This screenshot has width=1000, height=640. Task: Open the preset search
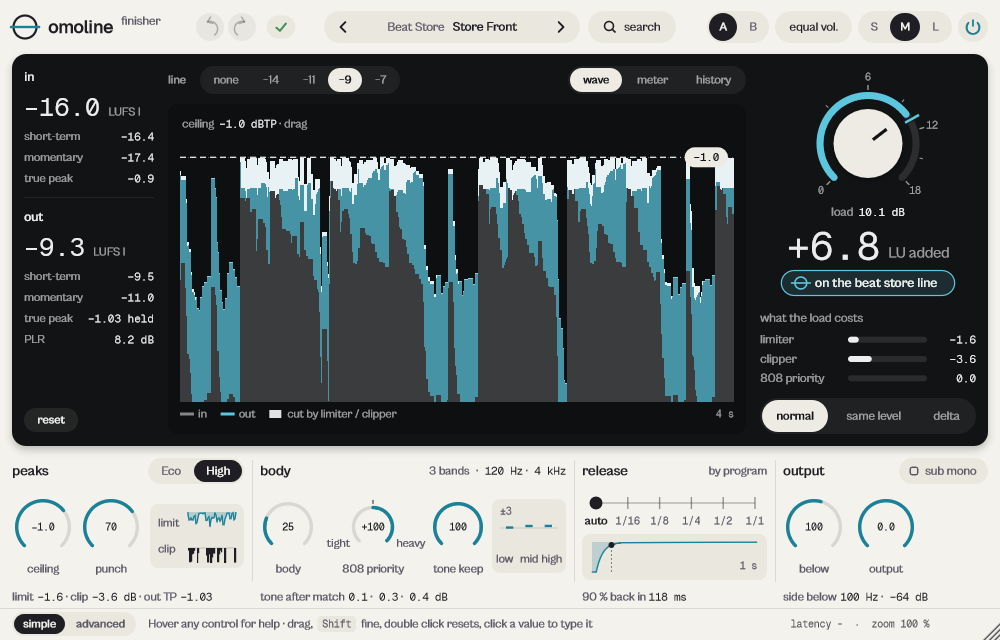pos(631,27)
